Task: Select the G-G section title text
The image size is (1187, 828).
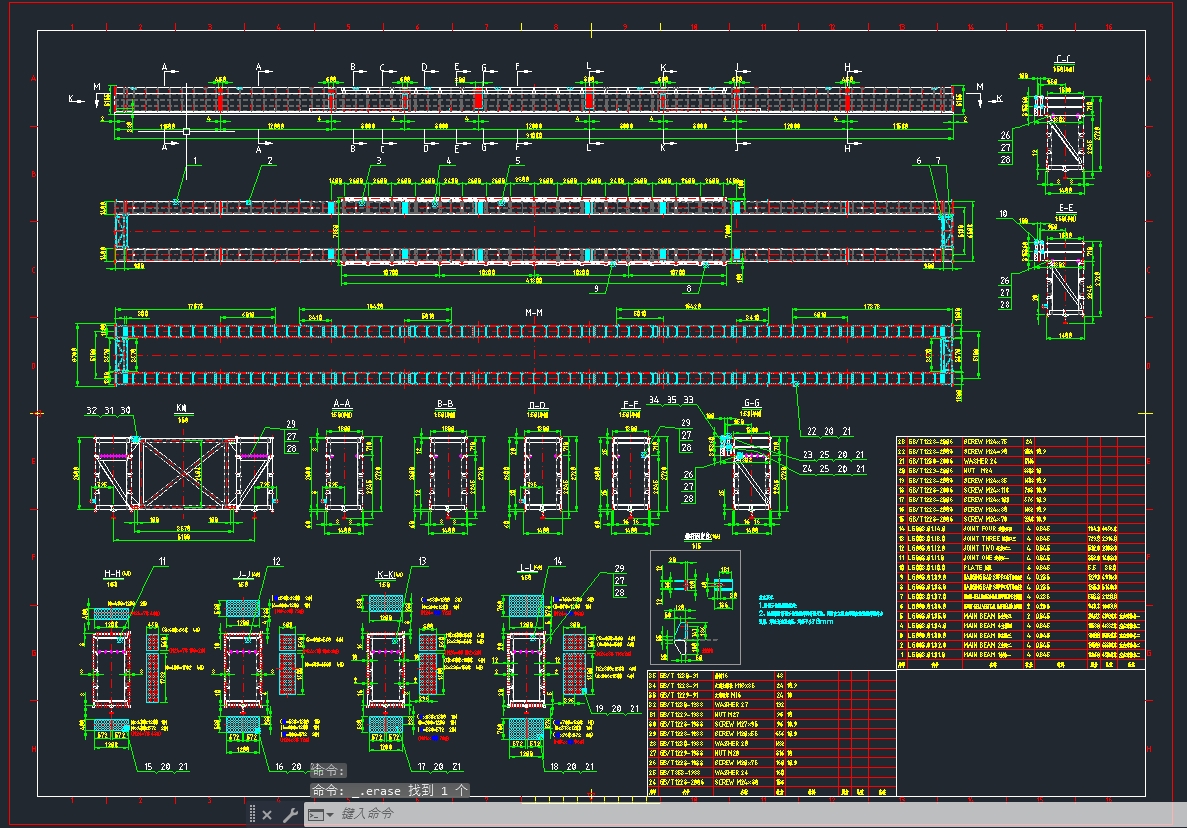Action: 752,403
